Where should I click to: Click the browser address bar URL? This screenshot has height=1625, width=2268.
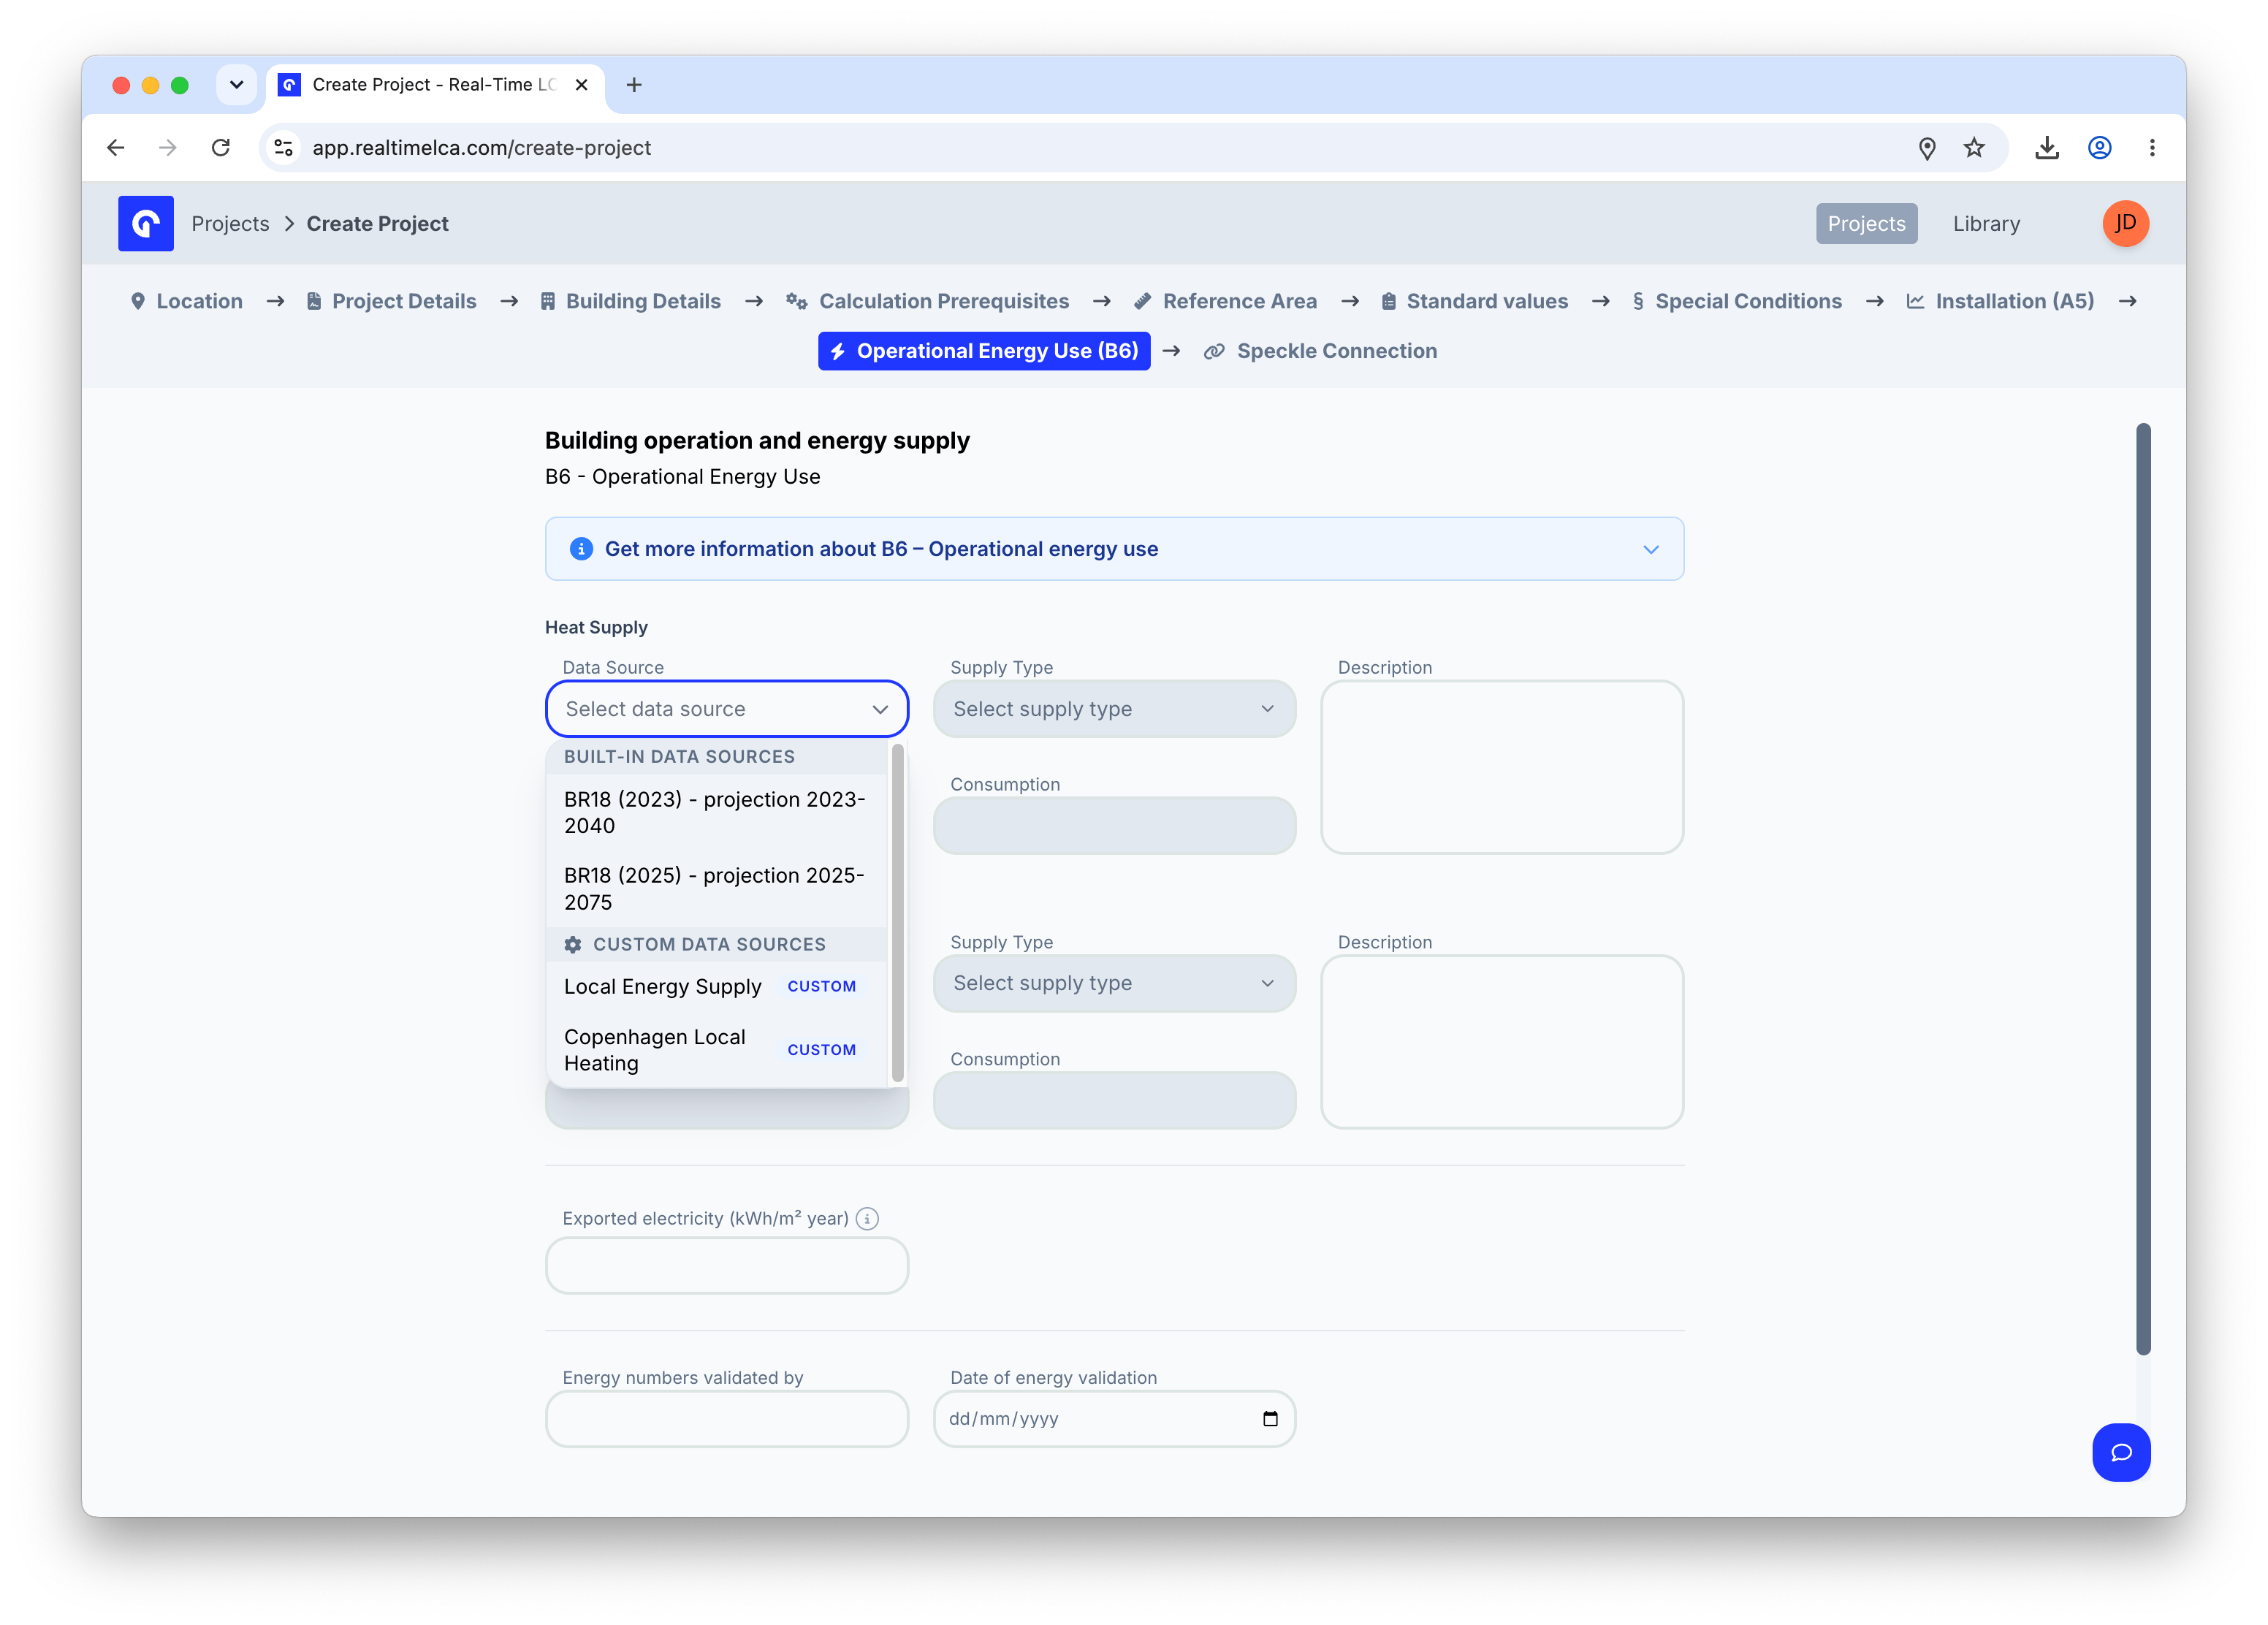click(481, 148)
